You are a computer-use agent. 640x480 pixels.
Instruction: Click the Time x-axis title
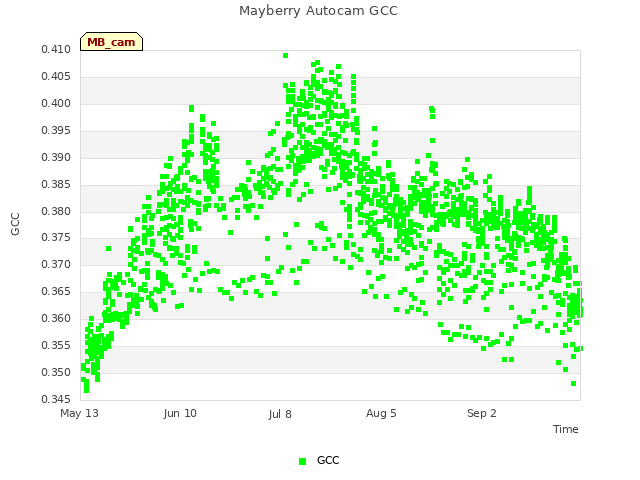[566, 429]
